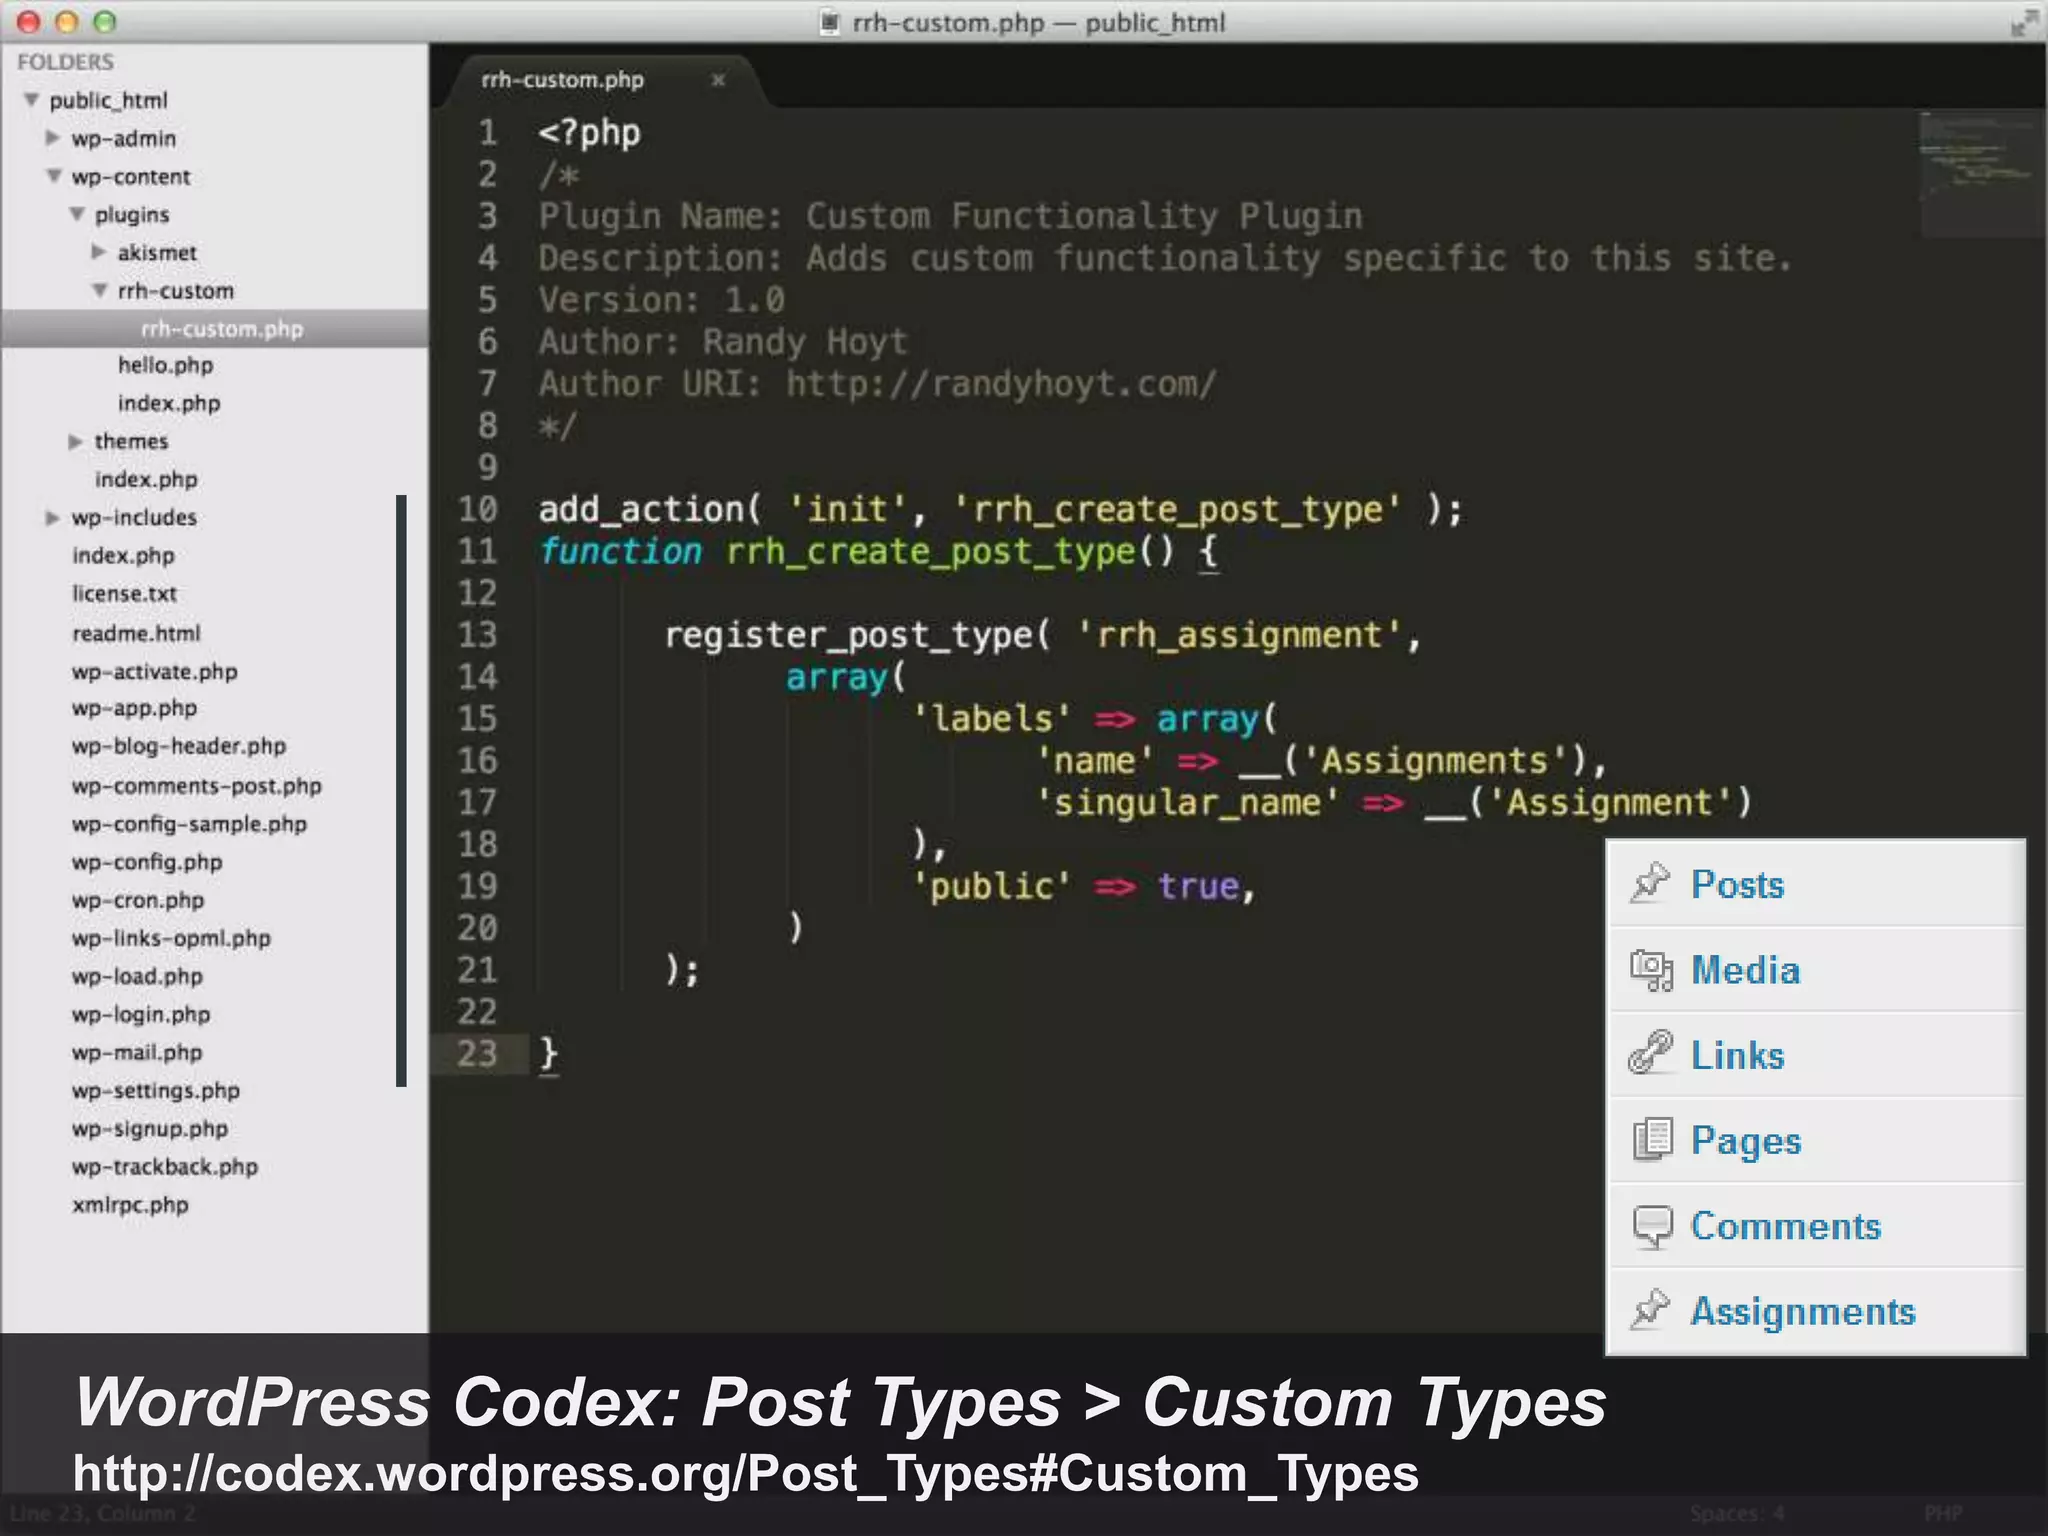The width and height of the screenshot is (2048, 1536).
Task: Open the Assignments menu item
Action: (x=1802, y=1311)
